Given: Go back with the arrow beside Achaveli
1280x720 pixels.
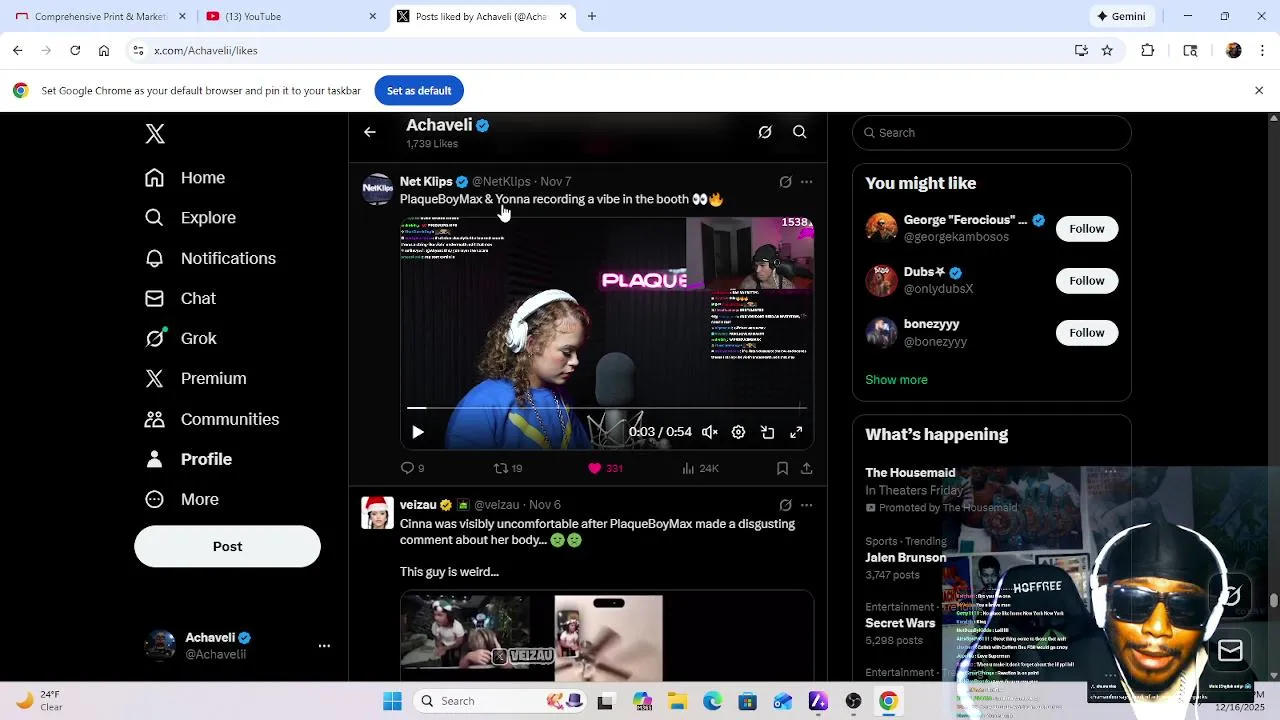Looking at the screenshot, I should 370,132.
